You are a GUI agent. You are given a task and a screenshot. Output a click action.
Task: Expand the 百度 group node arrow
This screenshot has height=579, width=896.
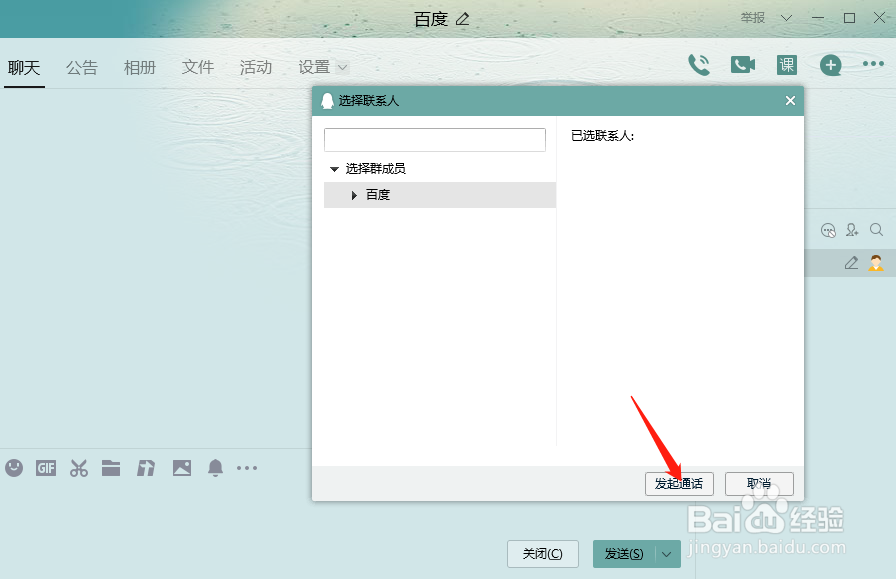354,195
